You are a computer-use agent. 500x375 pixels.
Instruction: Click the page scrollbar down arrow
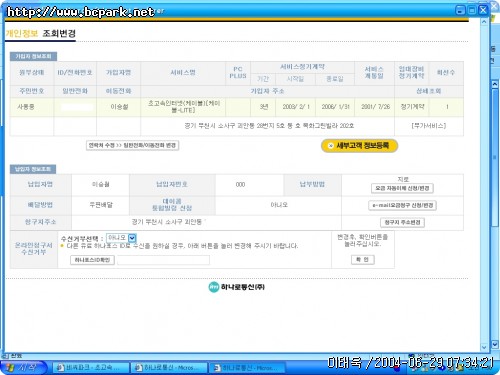(484, 347)
